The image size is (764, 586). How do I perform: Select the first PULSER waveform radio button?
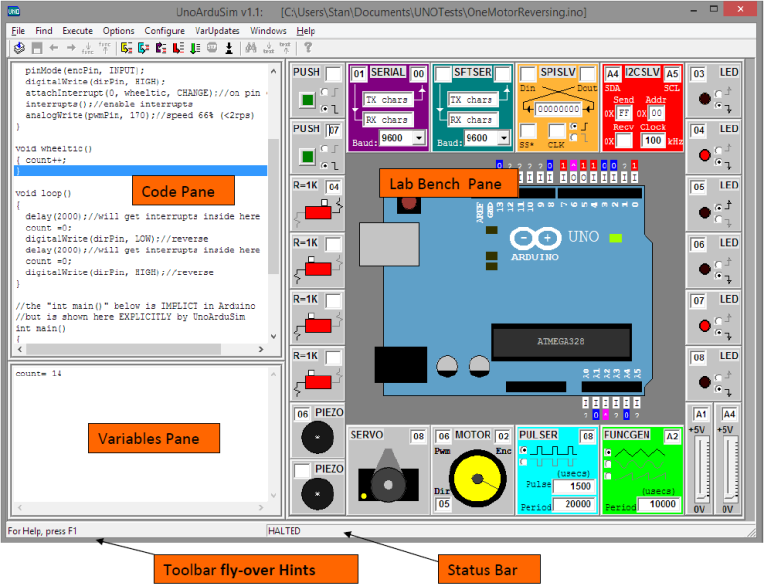[524, 450]
